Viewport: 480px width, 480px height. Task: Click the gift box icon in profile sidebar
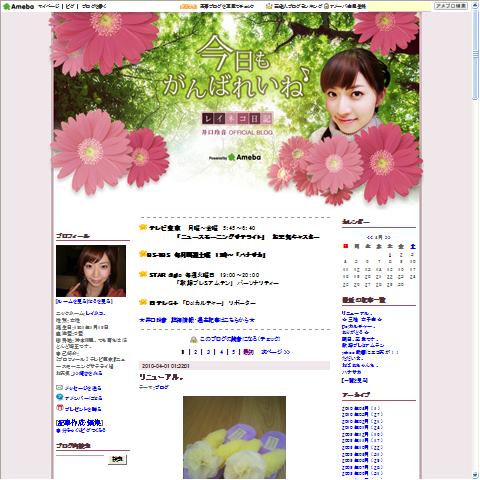tap(60, 408)
